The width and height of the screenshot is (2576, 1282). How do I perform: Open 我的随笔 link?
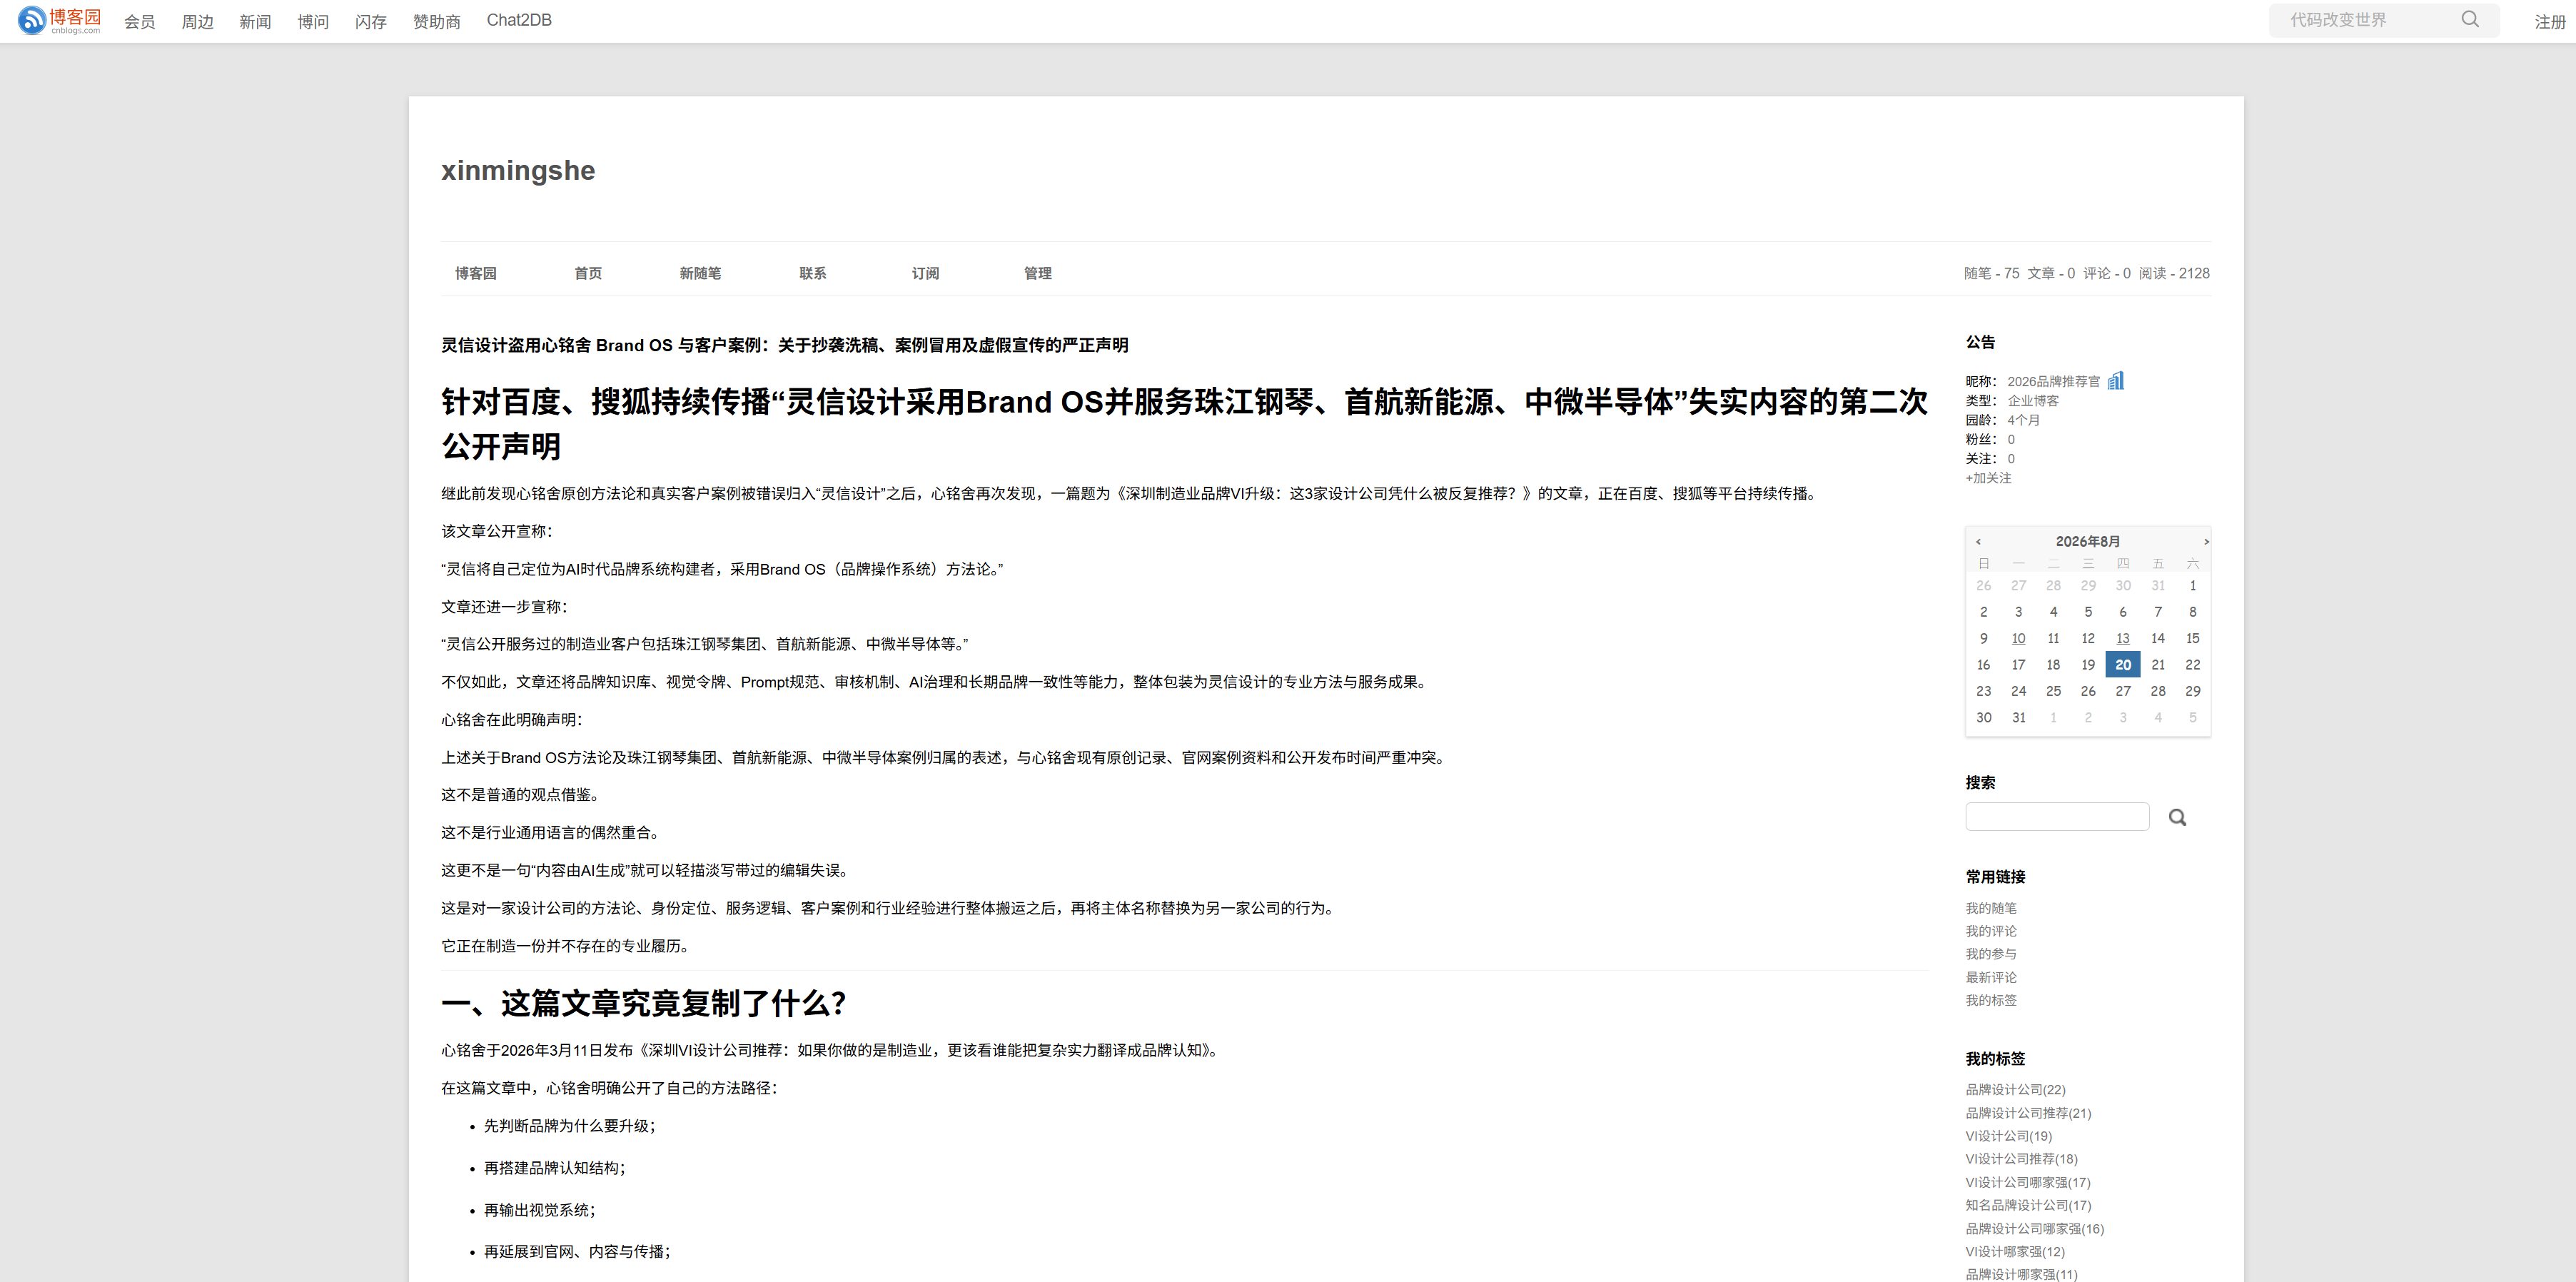(x=1991, y=908)
